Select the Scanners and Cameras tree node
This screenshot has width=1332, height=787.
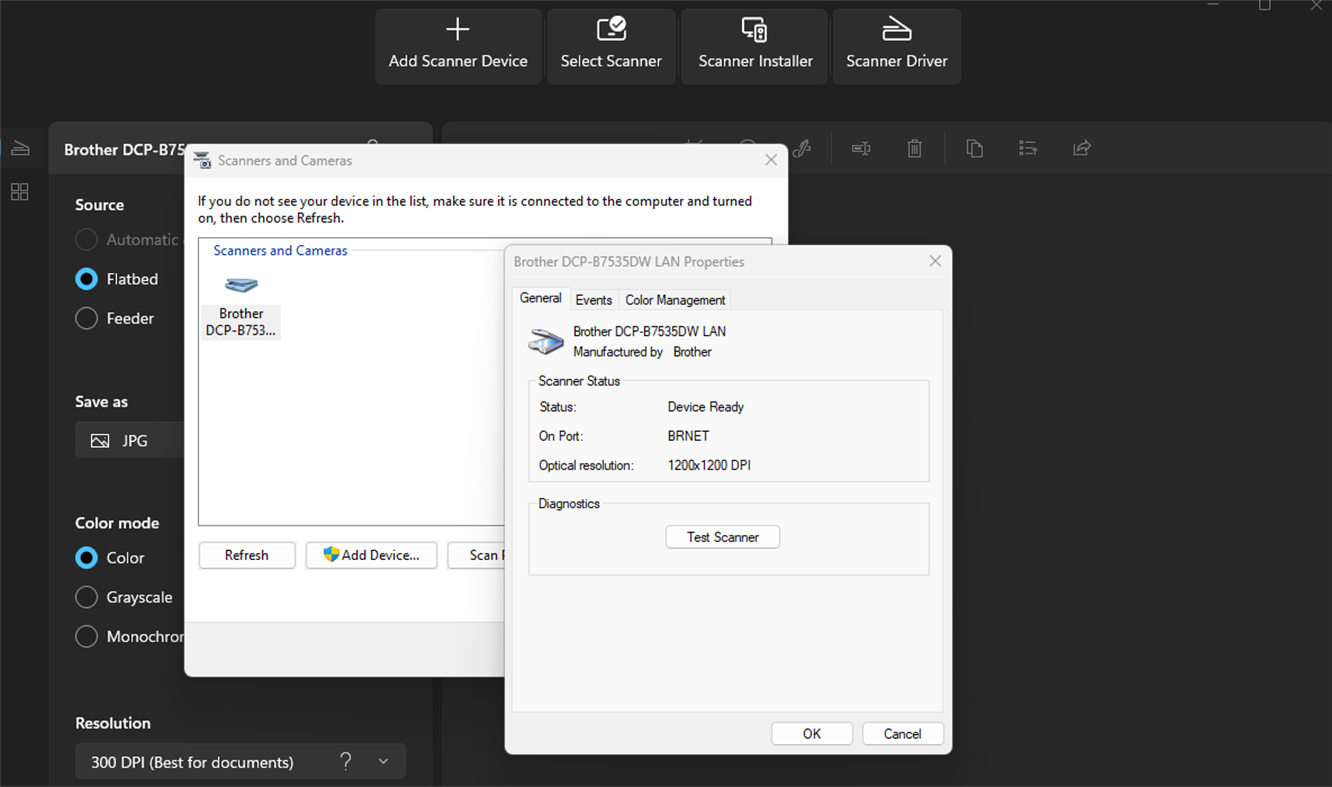click(x=279, y=250)
